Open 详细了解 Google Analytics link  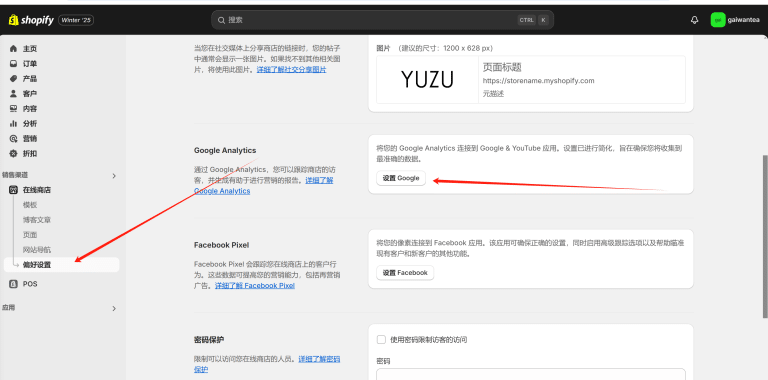[264, 186]
